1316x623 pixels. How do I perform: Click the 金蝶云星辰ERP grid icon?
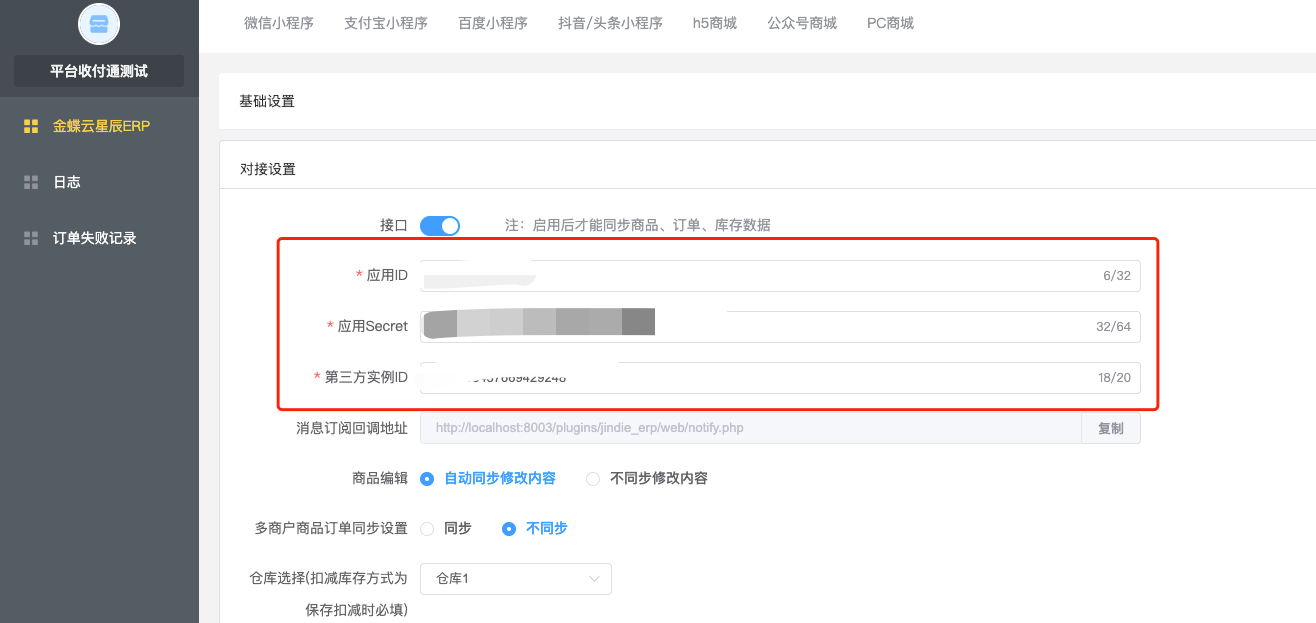tap(31, 126)
